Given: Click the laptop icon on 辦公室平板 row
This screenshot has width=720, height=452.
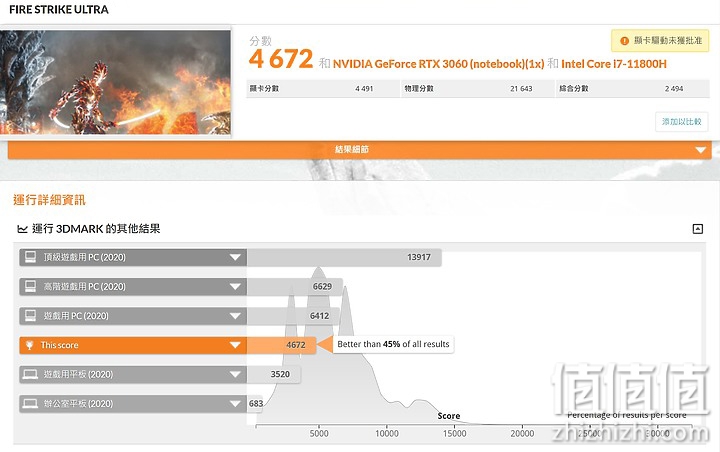Looking at the screenshot, I should tap(30, 404).
